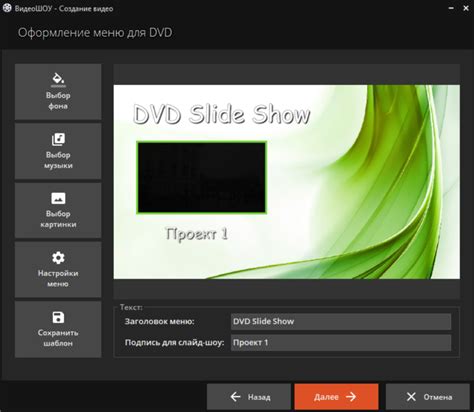The image size is (474, 412).
Task: Click the floppy disk save template icon
Action: pos(58,317)
